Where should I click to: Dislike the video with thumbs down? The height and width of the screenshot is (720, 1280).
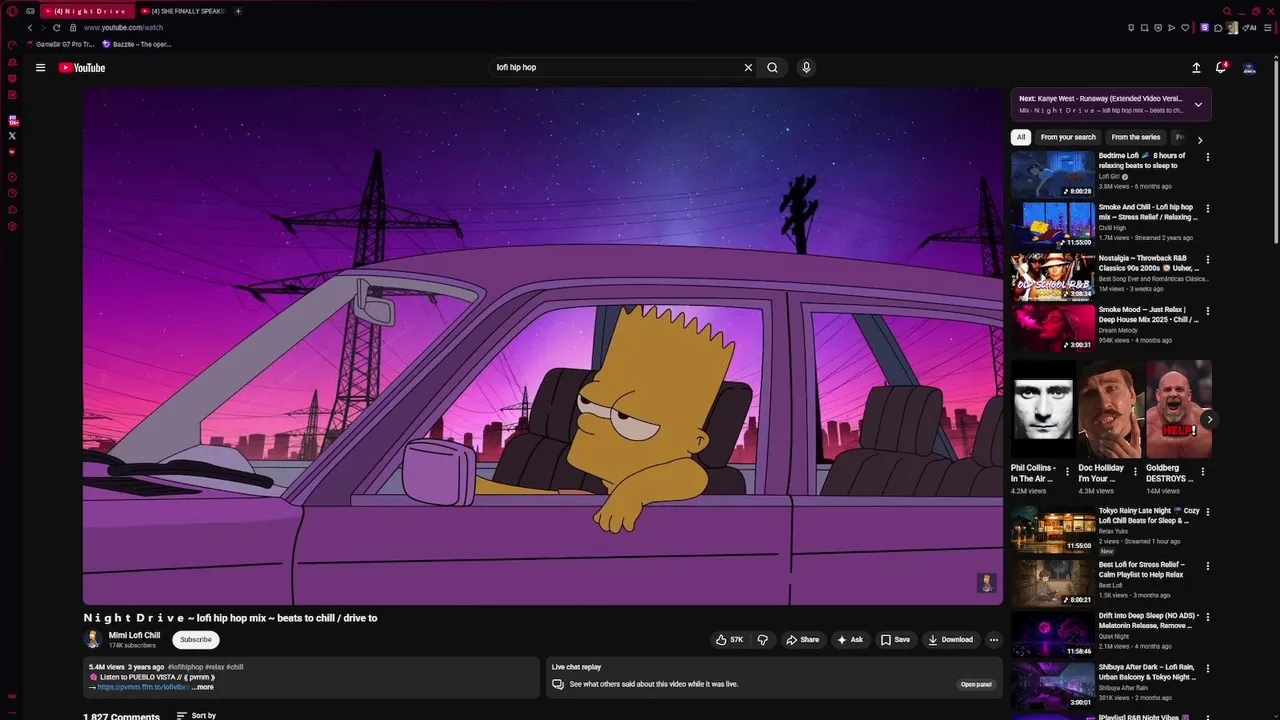(763, 640)
